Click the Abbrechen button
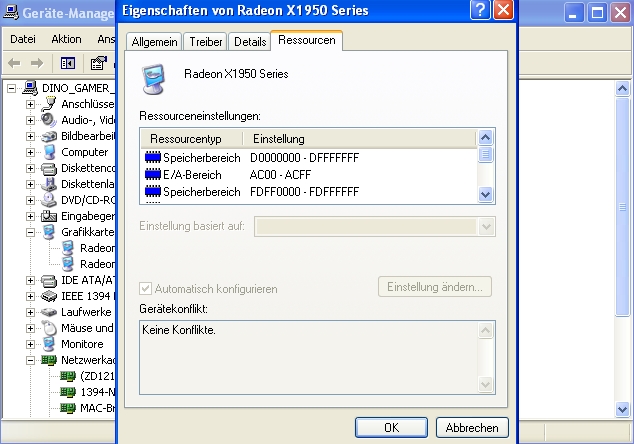 coord(472,427)
